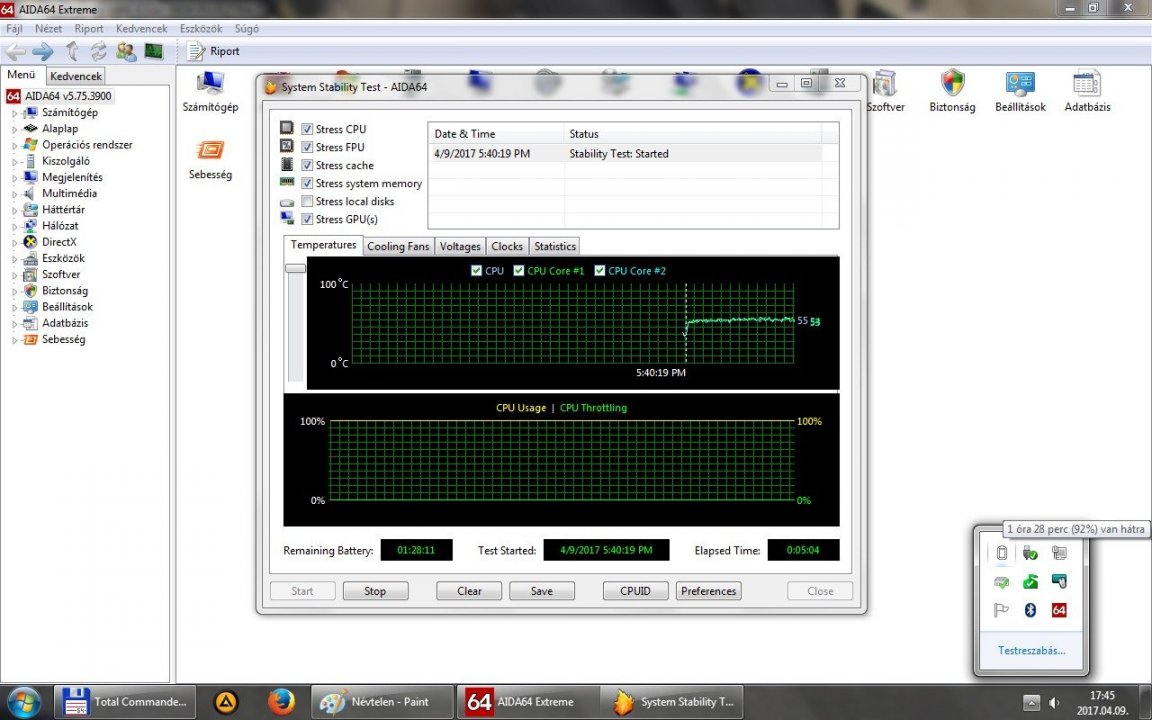Toggle the CPU graph checkbox
The width and height of the screenshot is (1152, 720).
click(476, 270)
